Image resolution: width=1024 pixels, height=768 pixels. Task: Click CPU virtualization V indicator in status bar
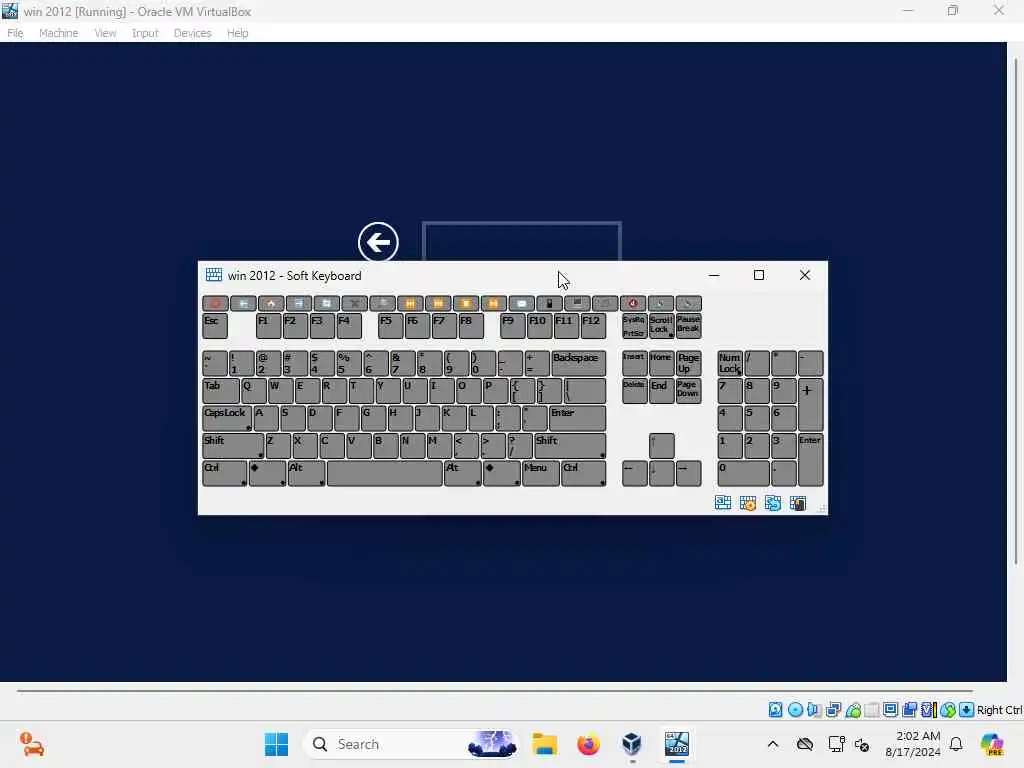[x=928, y=710]
